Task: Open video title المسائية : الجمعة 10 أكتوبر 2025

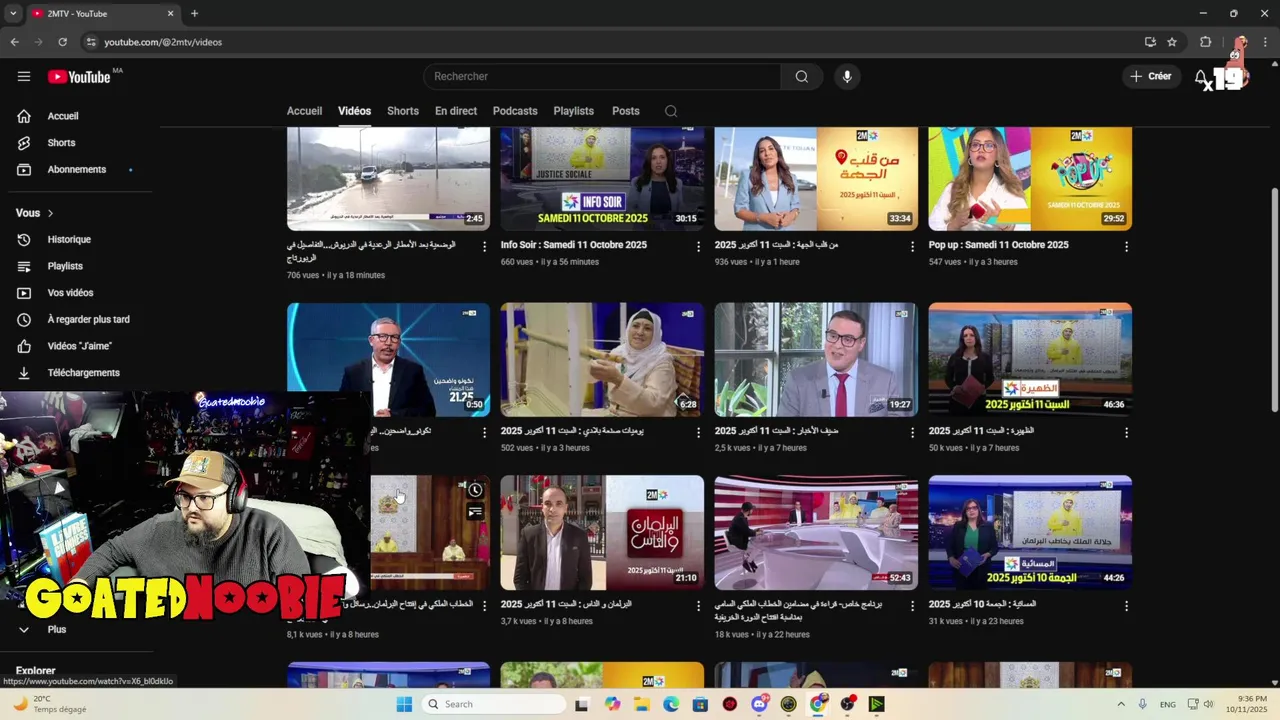Action: point(982,605)
